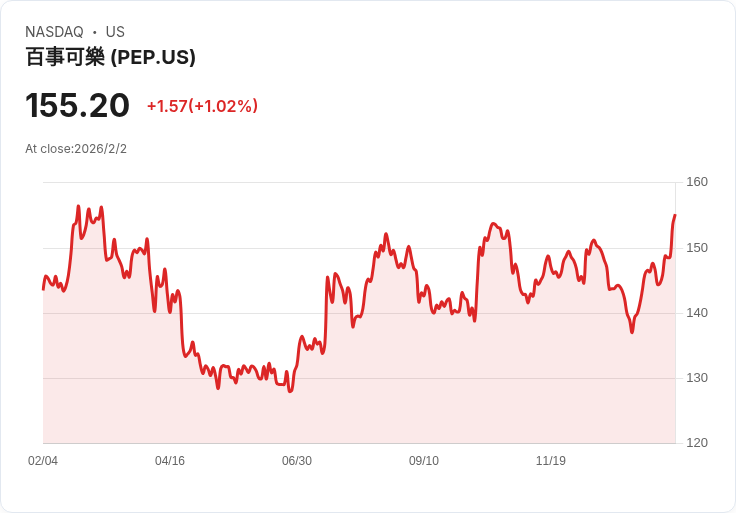The image size is (736, 513).
Task: Click the 百事可樂 (PEP.US) stock title
Action: tap(110, 58)
